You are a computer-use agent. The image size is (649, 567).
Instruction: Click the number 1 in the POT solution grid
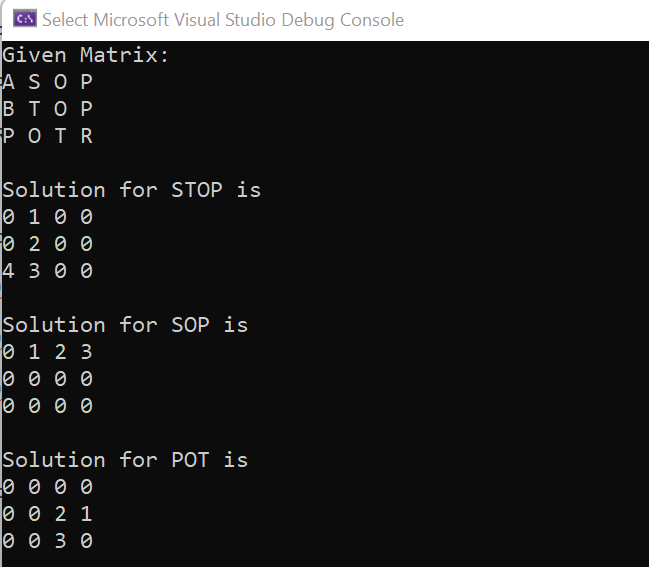[87, 514]
